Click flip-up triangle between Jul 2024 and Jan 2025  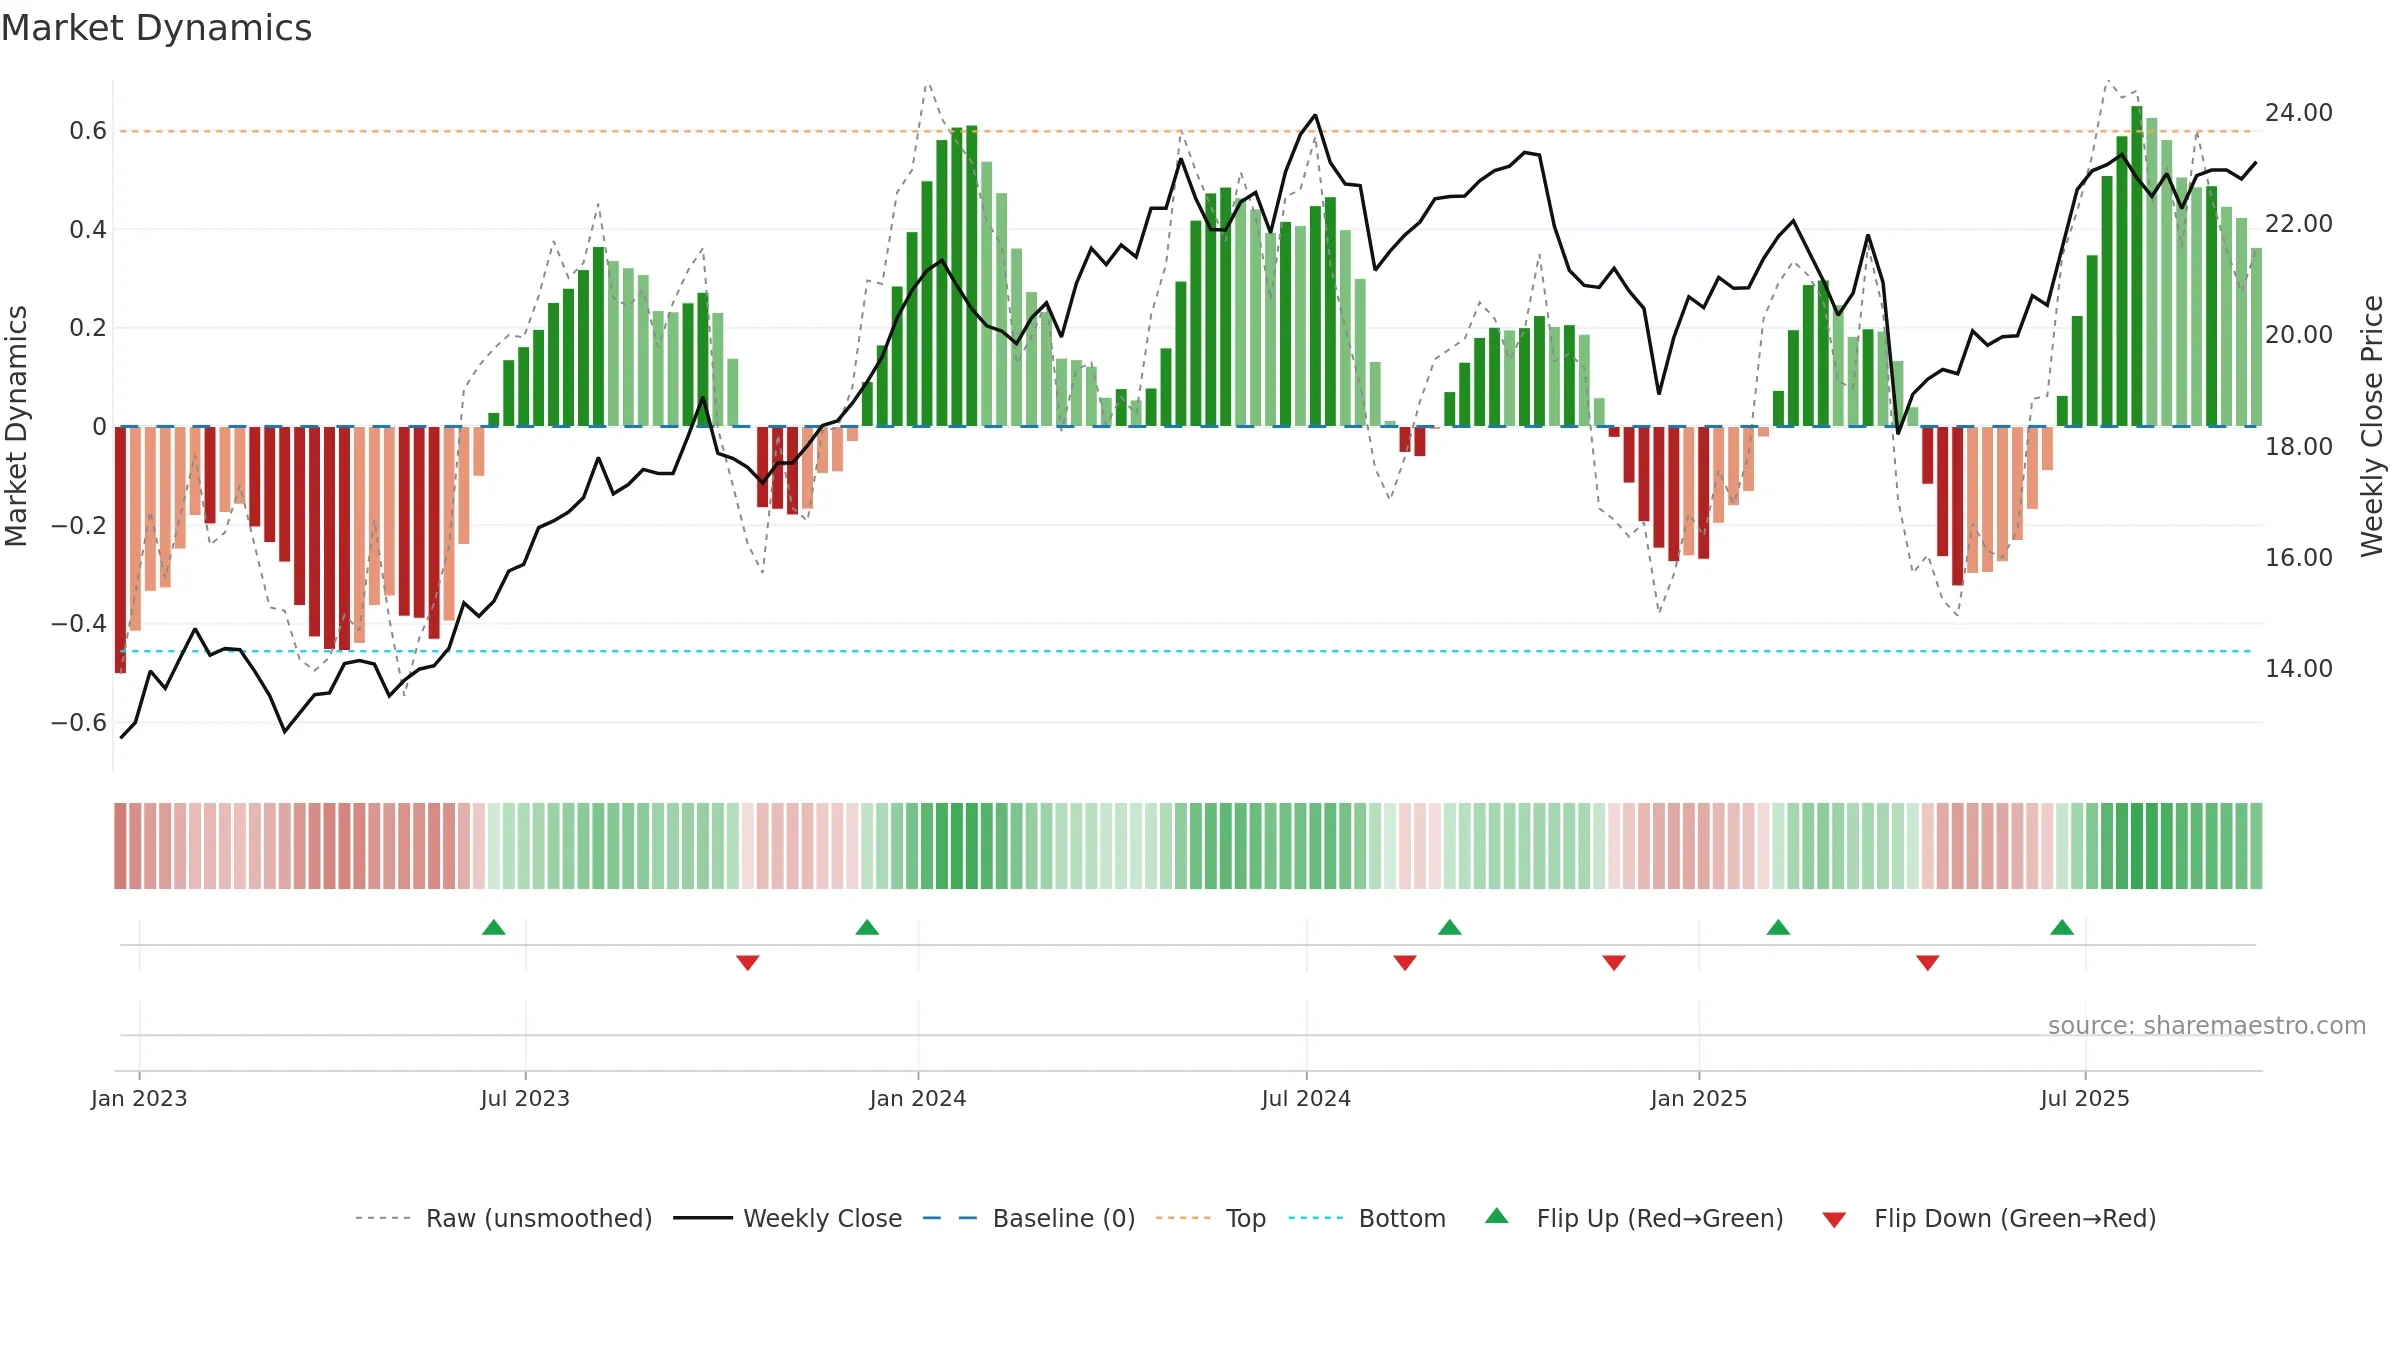pos(1450,927)
